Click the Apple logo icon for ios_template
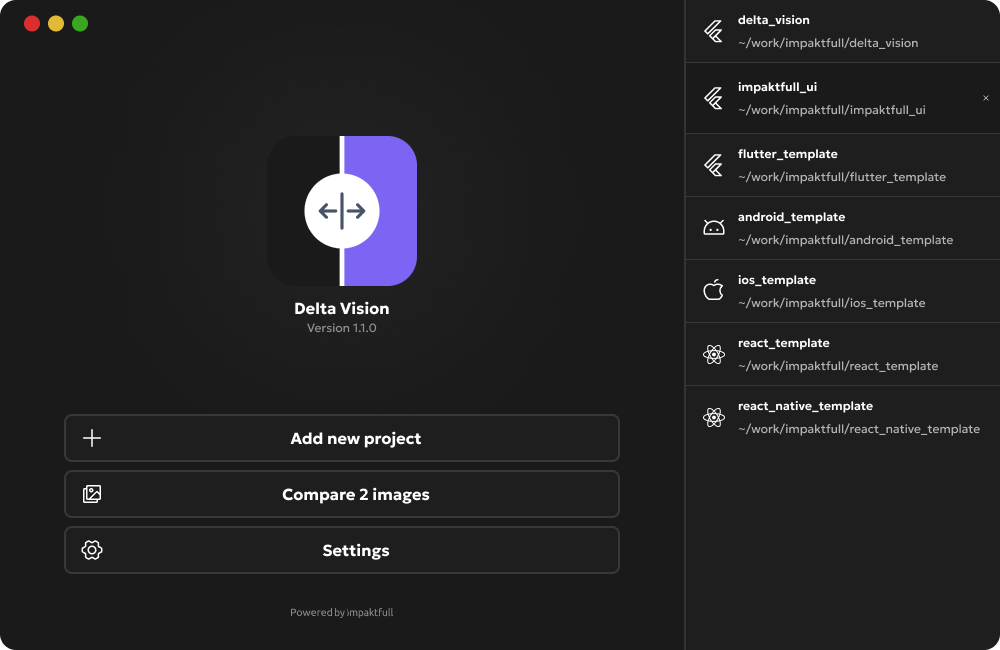Viewport: 1000px width, 650px height. coord(714,290)
